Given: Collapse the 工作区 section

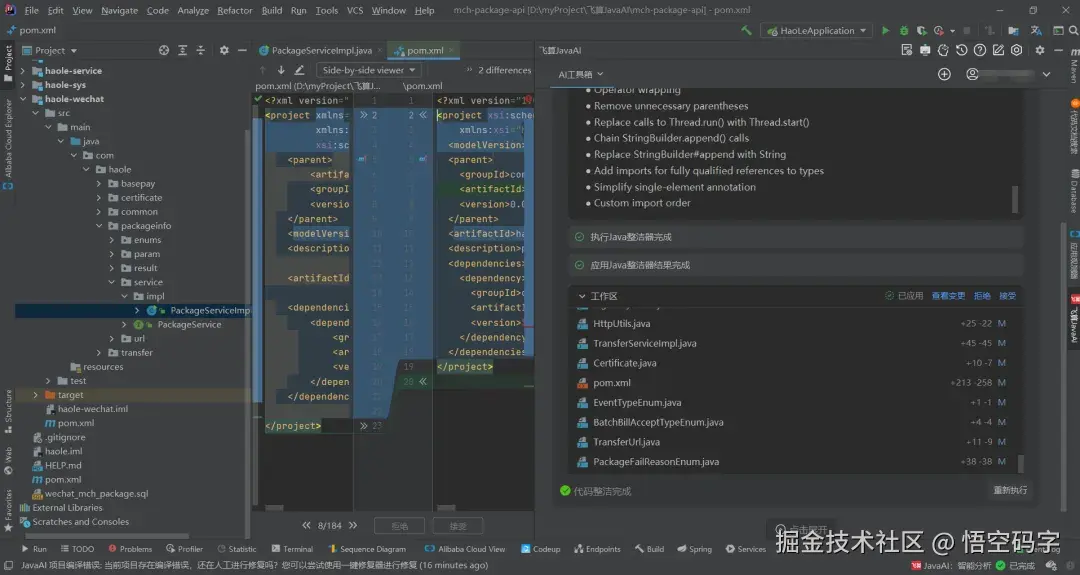Looking at the screenshot, I should [x=582, y=296].
